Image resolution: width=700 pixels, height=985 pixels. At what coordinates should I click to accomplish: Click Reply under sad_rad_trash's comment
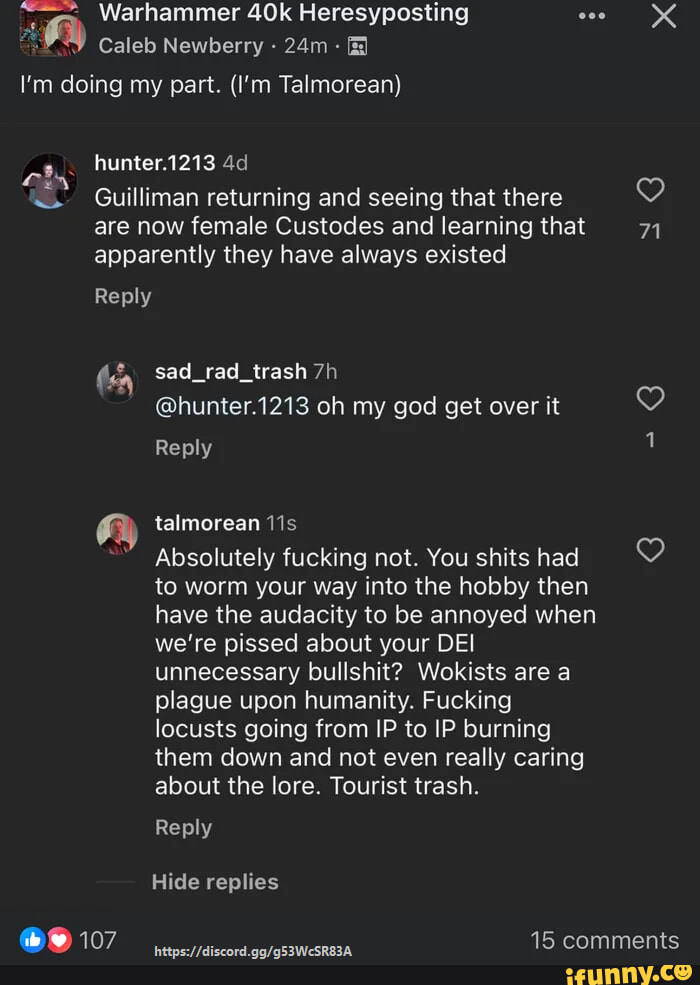pos(183,447)
